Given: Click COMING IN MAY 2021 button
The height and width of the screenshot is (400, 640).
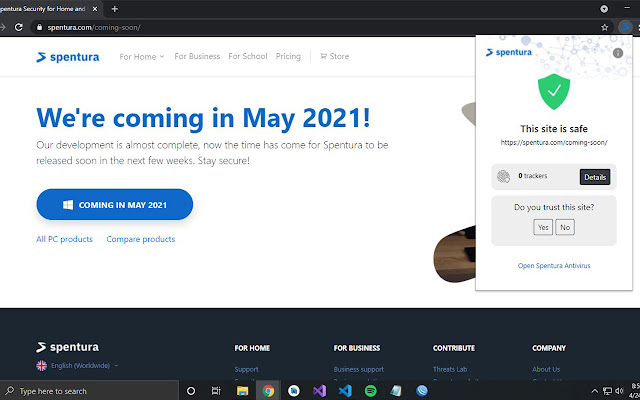Looking at the screenshot, I should pos(115,204).
